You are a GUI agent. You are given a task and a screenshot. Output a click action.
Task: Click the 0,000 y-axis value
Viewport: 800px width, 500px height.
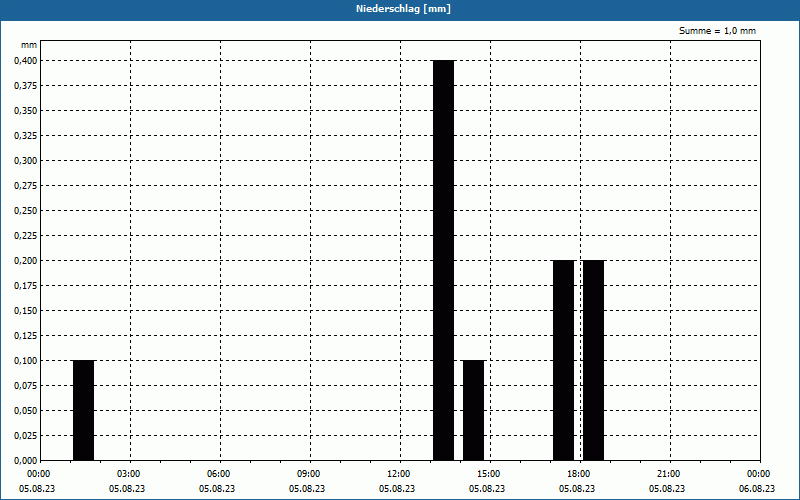[x=26, y=461]
